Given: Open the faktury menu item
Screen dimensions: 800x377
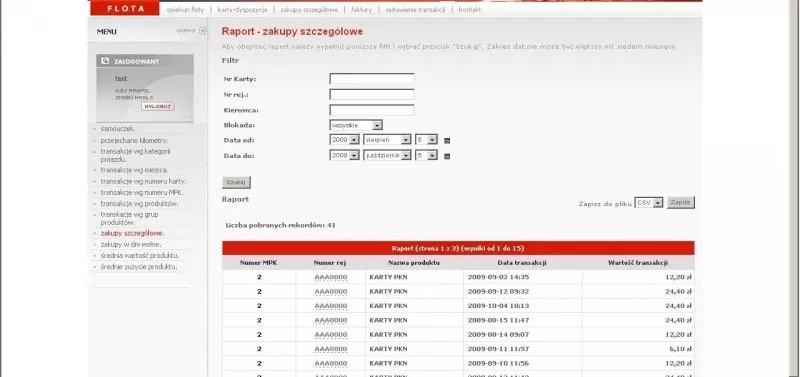Looking at the screenshot, I should pos(362,10).
